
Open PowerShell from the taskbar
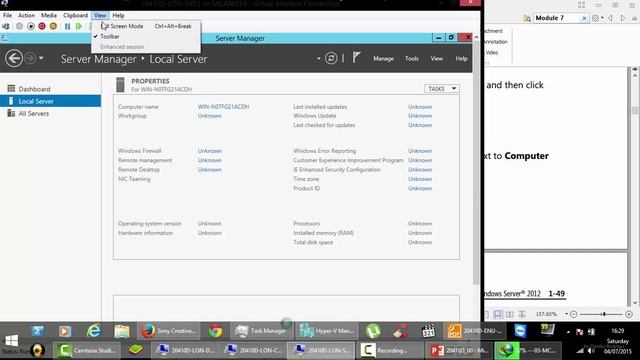click(x=38, y=331)
